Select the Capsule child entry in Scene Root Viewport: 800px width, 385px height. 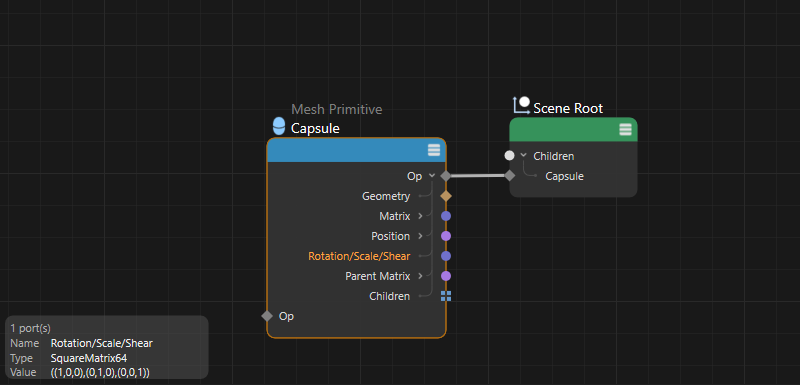click(564, 176)
